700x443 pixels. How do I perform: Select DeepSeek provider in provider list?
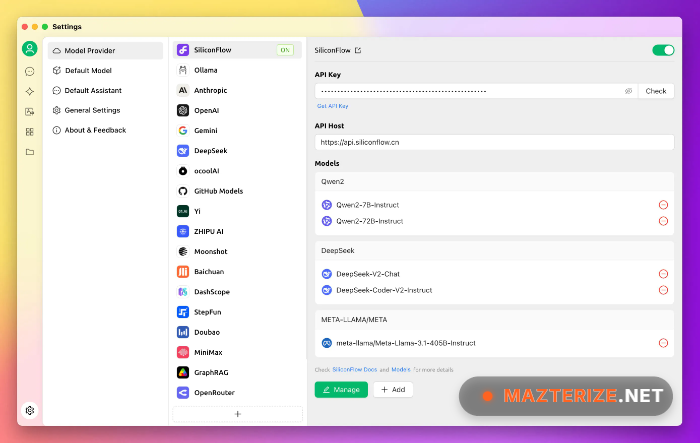point(237,150)
